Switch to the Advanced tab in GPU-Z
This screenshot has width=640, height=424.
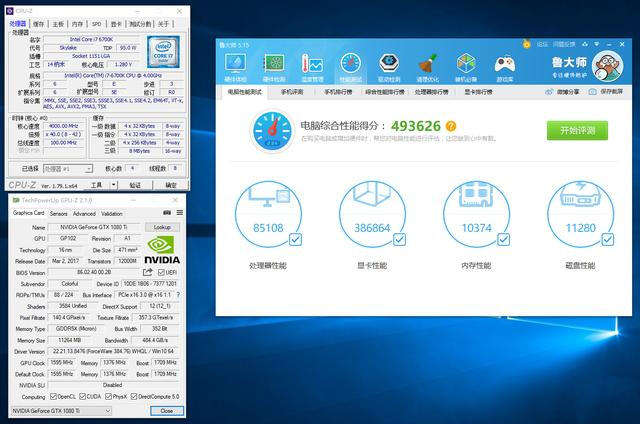pyautogui.click(x=84, y=213)
